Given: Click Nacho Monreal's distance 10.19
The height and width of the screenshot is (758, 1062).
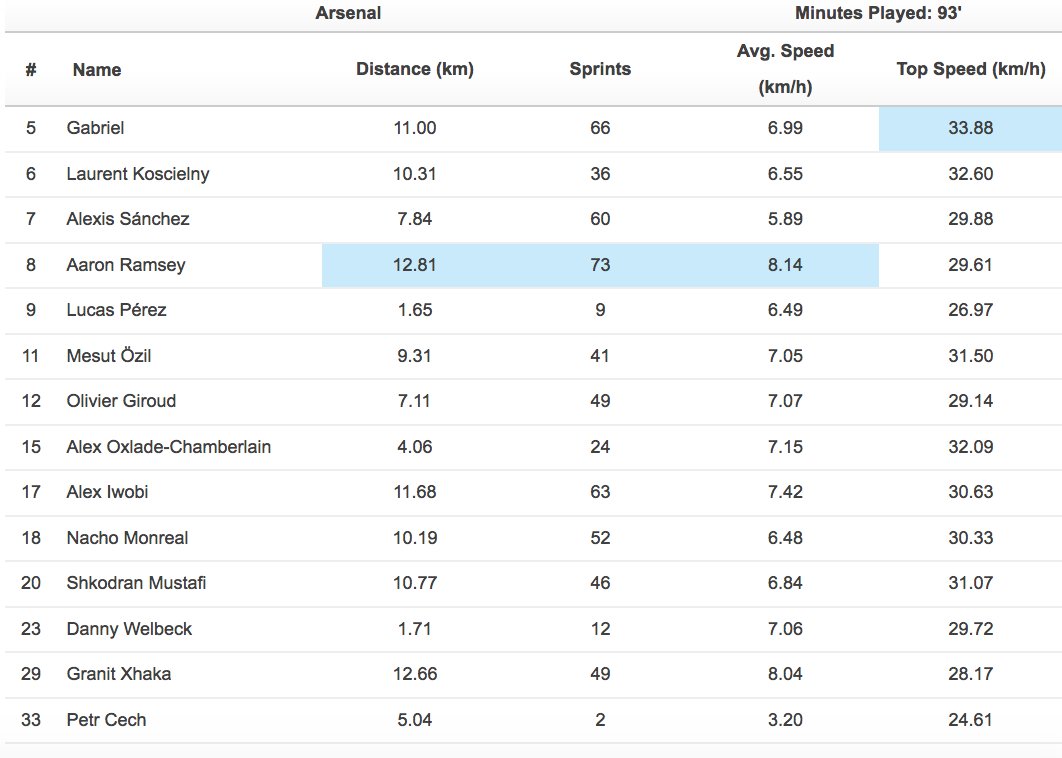Looking at the screenshot, I should click(x=415, y=538).
